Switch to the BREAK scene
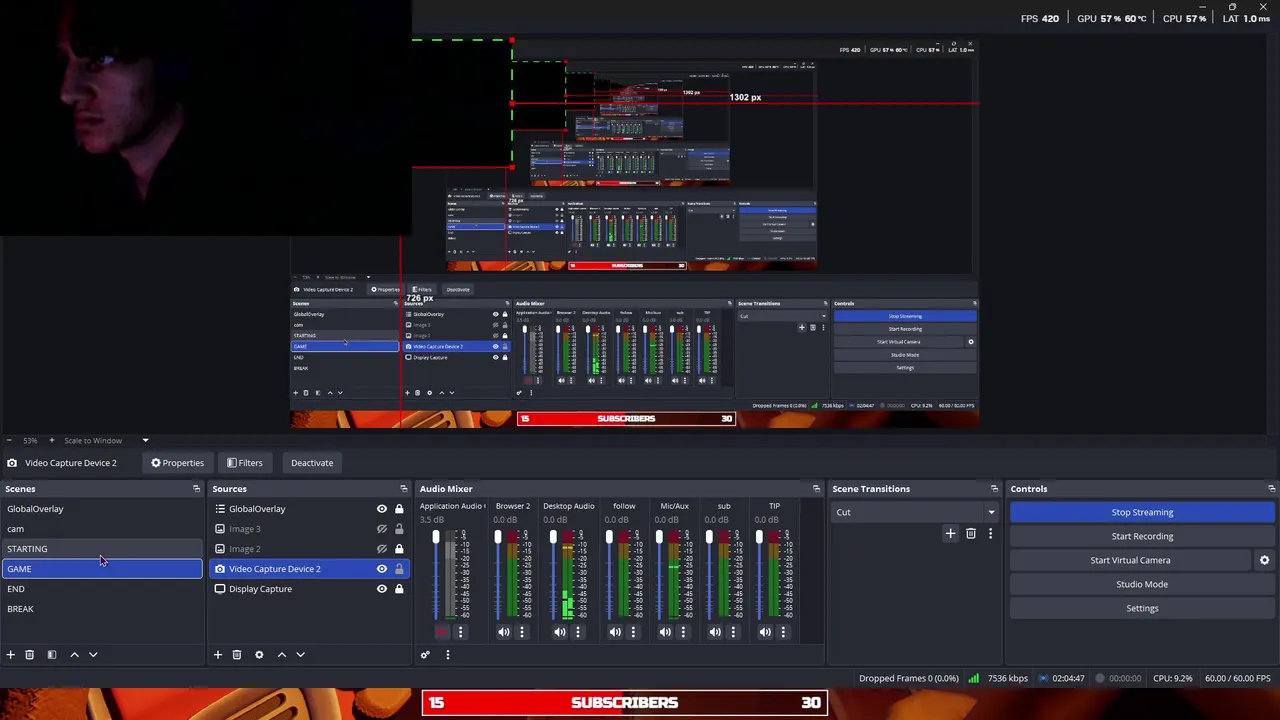This screenshot has height=720, width=1280. pos(102,609)
